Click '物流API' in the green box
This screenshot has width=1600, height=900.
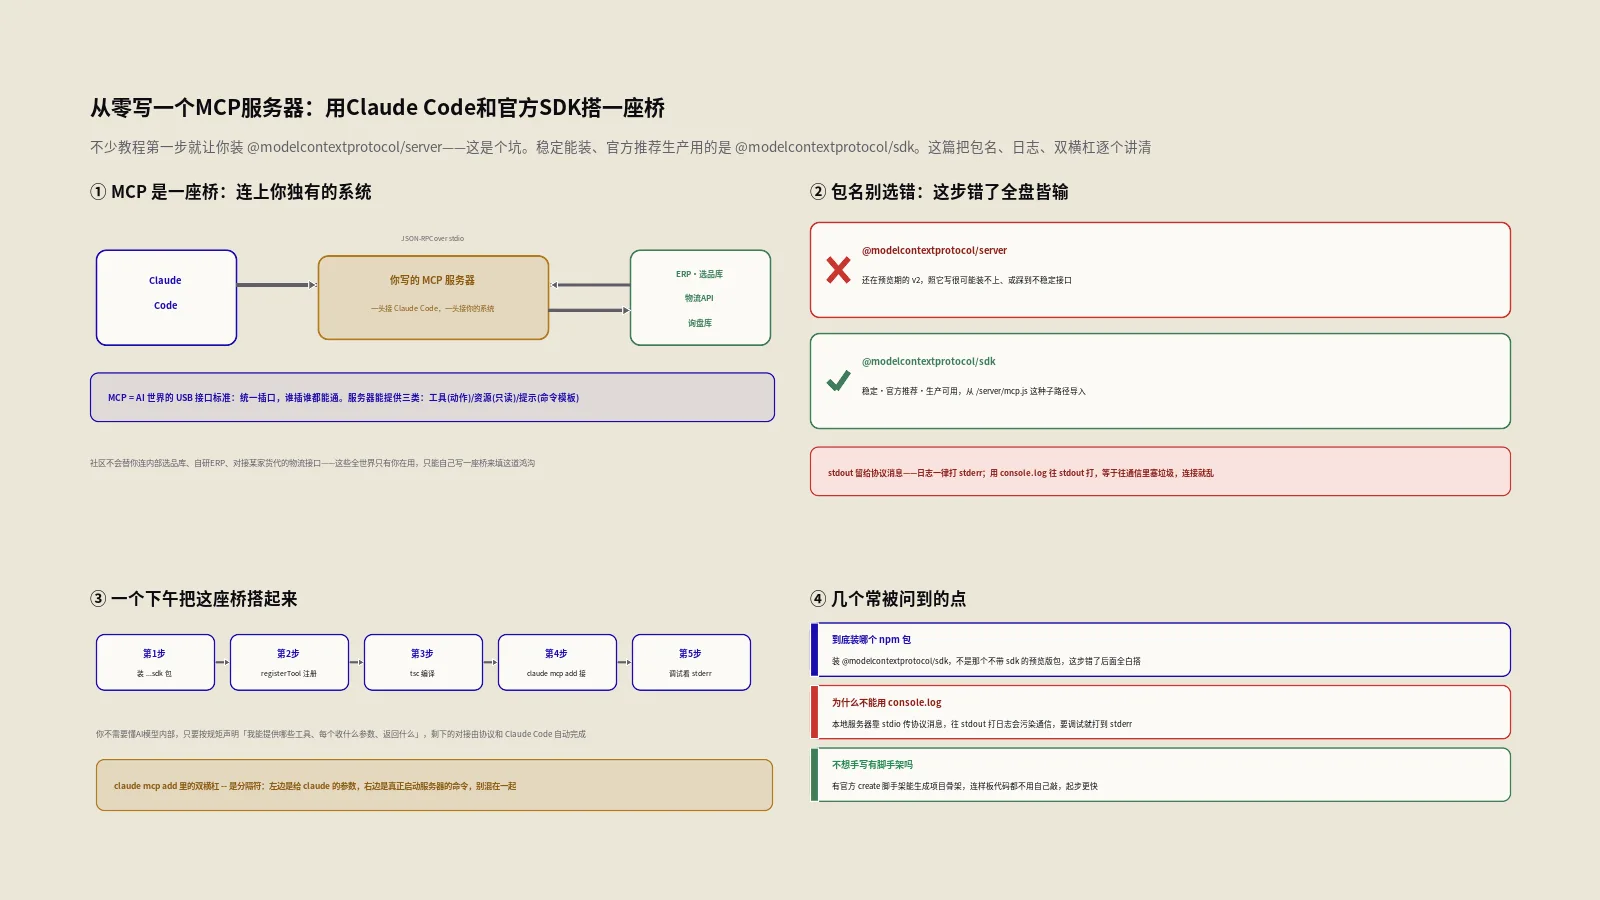pyautogui.click(x=700, y=298)
